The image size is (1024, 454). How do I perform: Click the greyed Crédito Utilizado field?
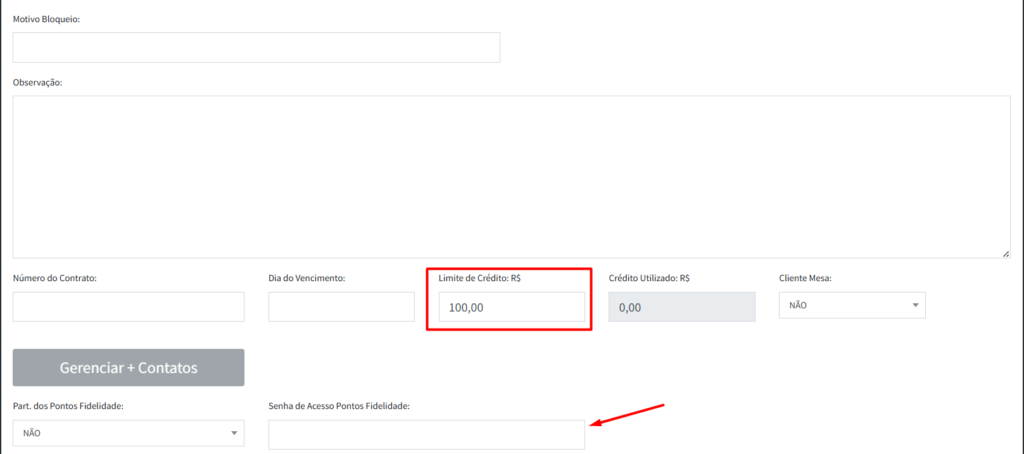(682, 308)
